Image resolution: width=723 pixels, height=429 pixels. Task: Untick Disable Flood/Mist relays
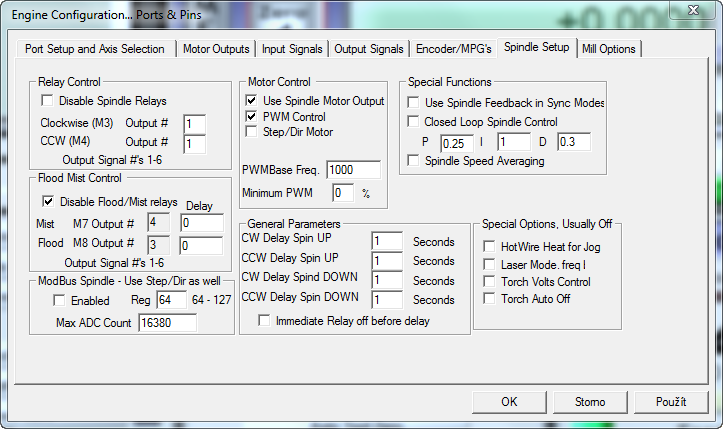46,202
